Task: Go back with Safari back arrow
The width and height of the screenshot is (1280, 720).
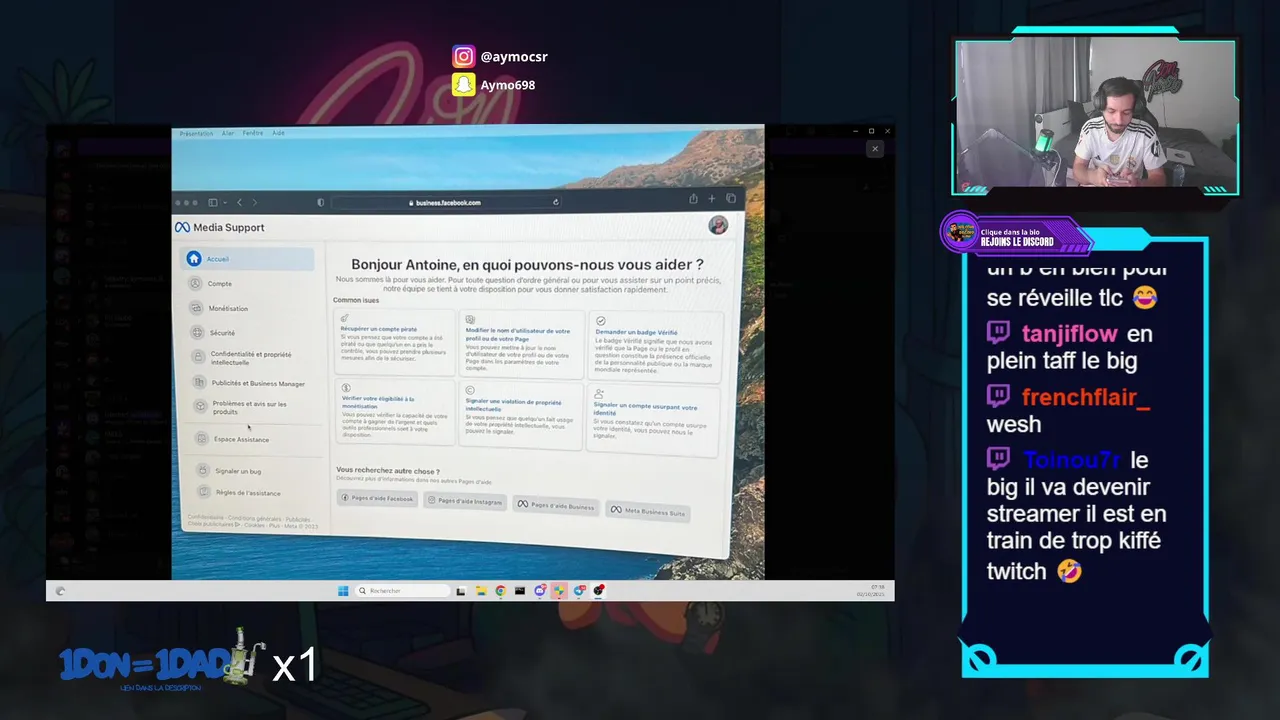Action: pos(239,202)
